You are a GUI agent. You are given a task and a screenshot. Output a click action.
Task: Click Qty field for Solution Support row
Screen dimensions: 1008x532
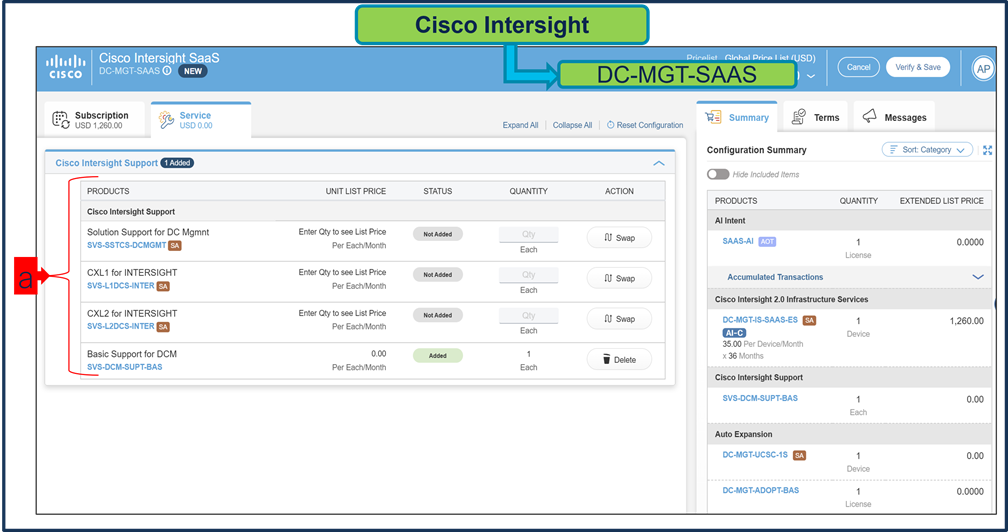pyautogui.click(x=528, y=235)
